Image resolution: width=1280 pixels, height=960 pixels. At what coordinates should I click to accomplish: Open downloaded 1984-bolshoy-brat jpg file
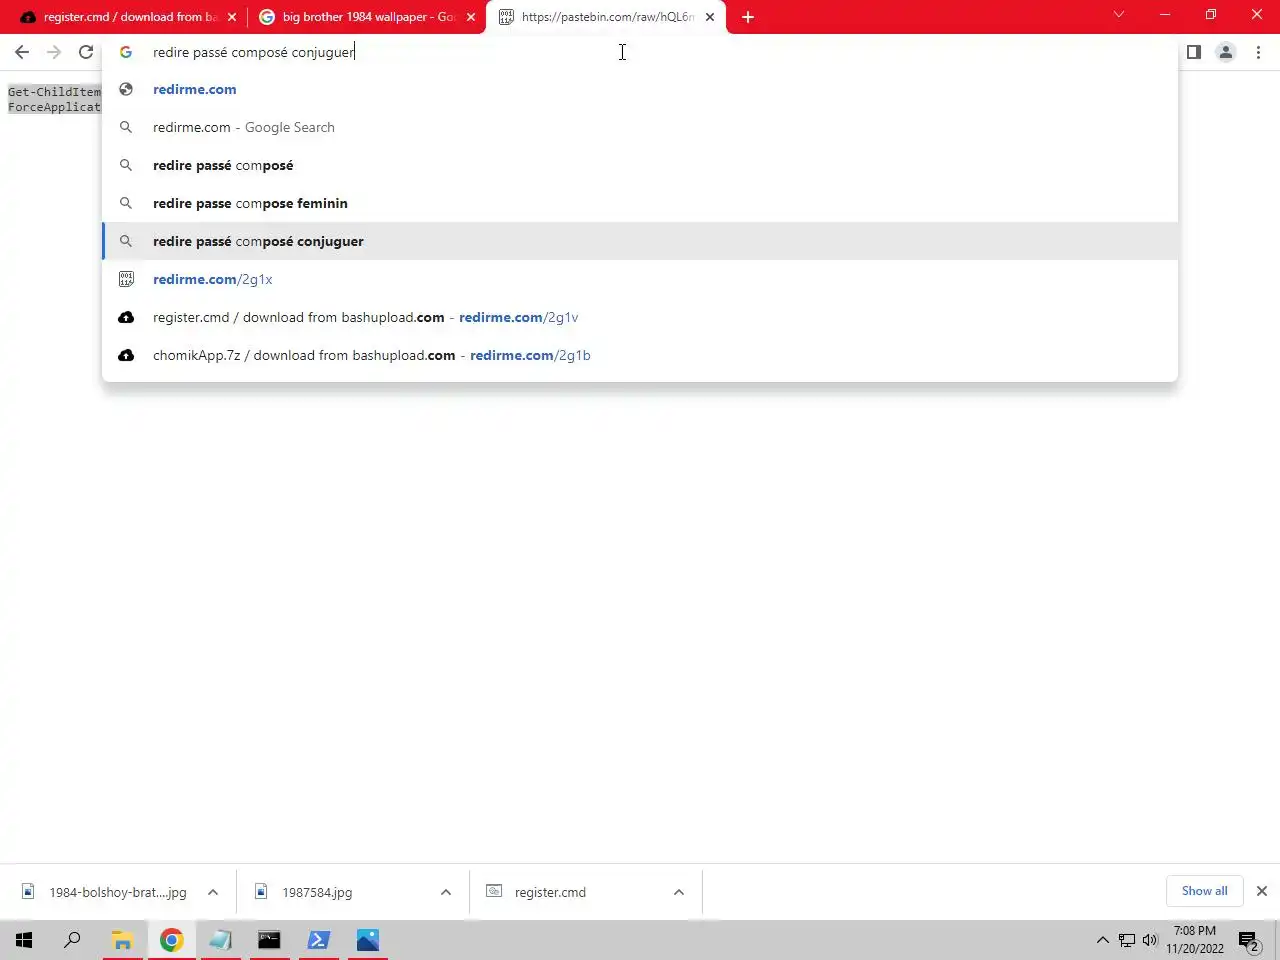[x=104, y=892]
